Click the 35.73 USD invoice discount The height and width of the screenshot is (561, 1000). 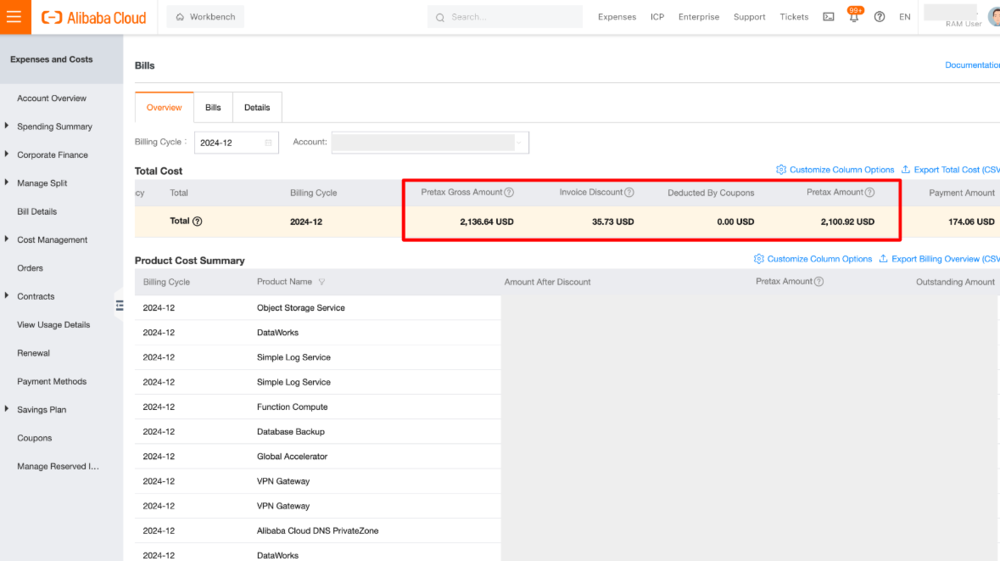pos(613,222)
